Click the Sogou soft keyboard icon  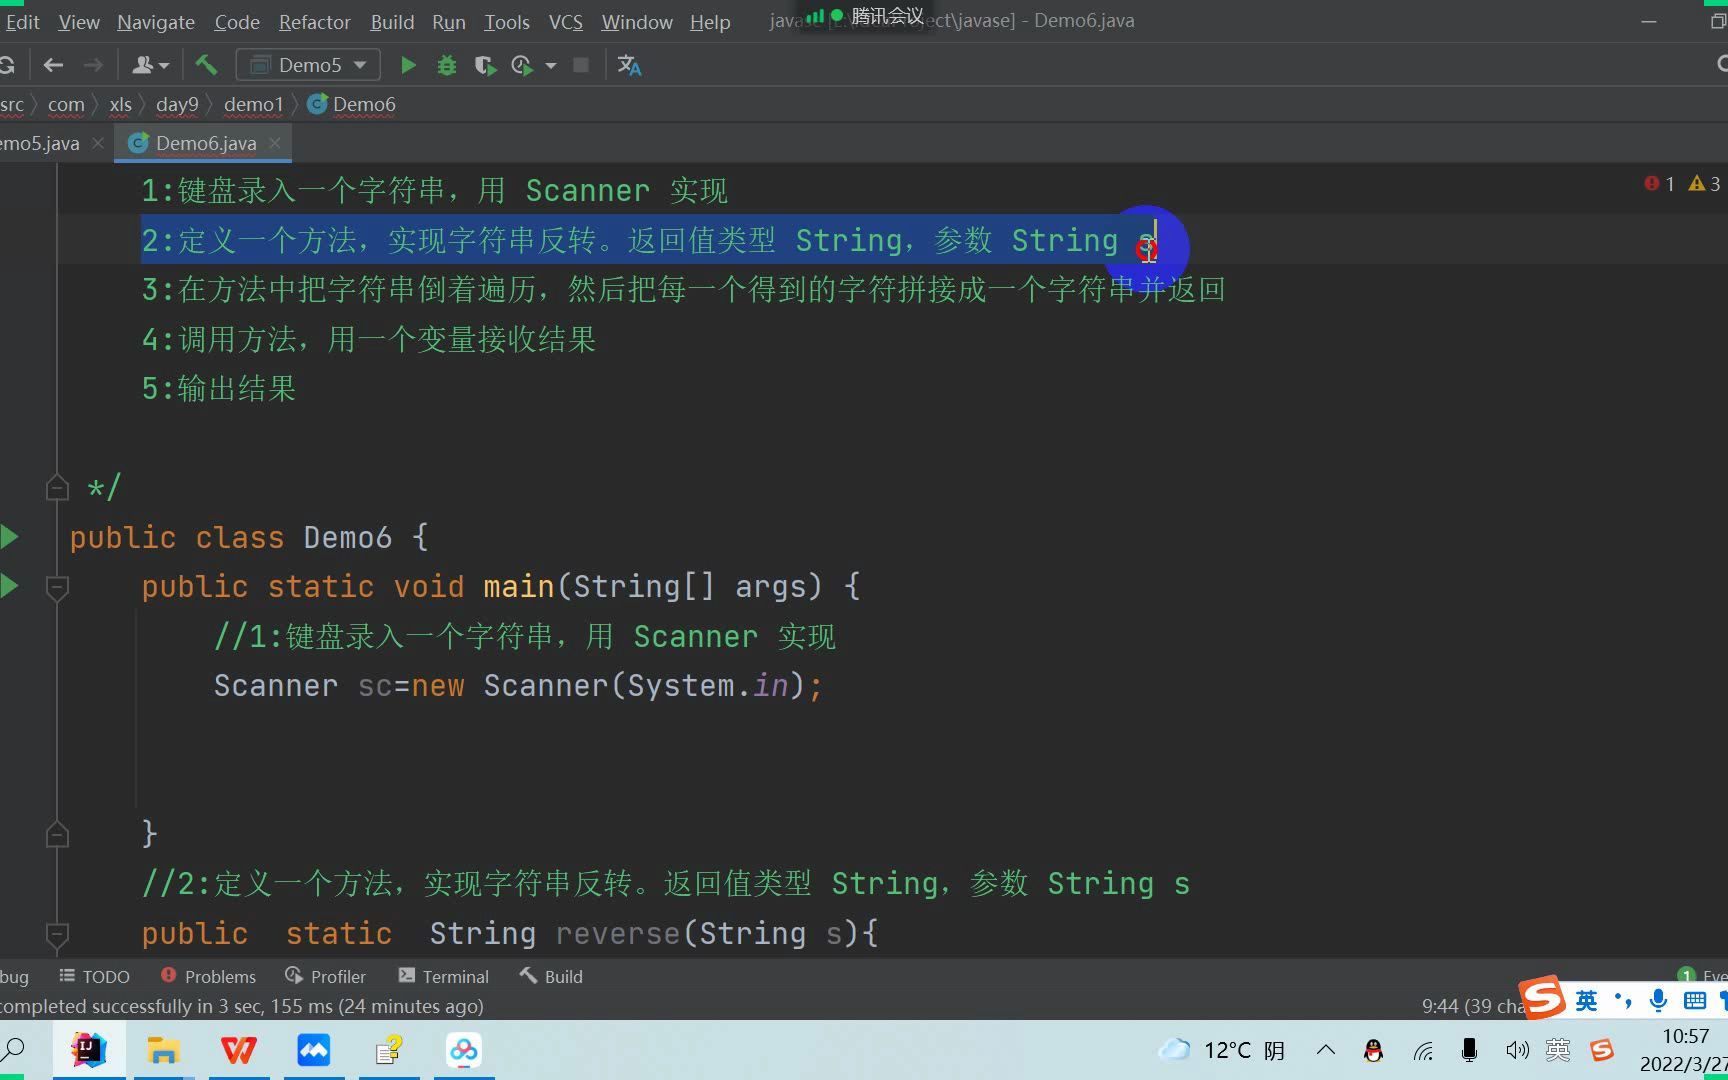click(1695, 1000)
